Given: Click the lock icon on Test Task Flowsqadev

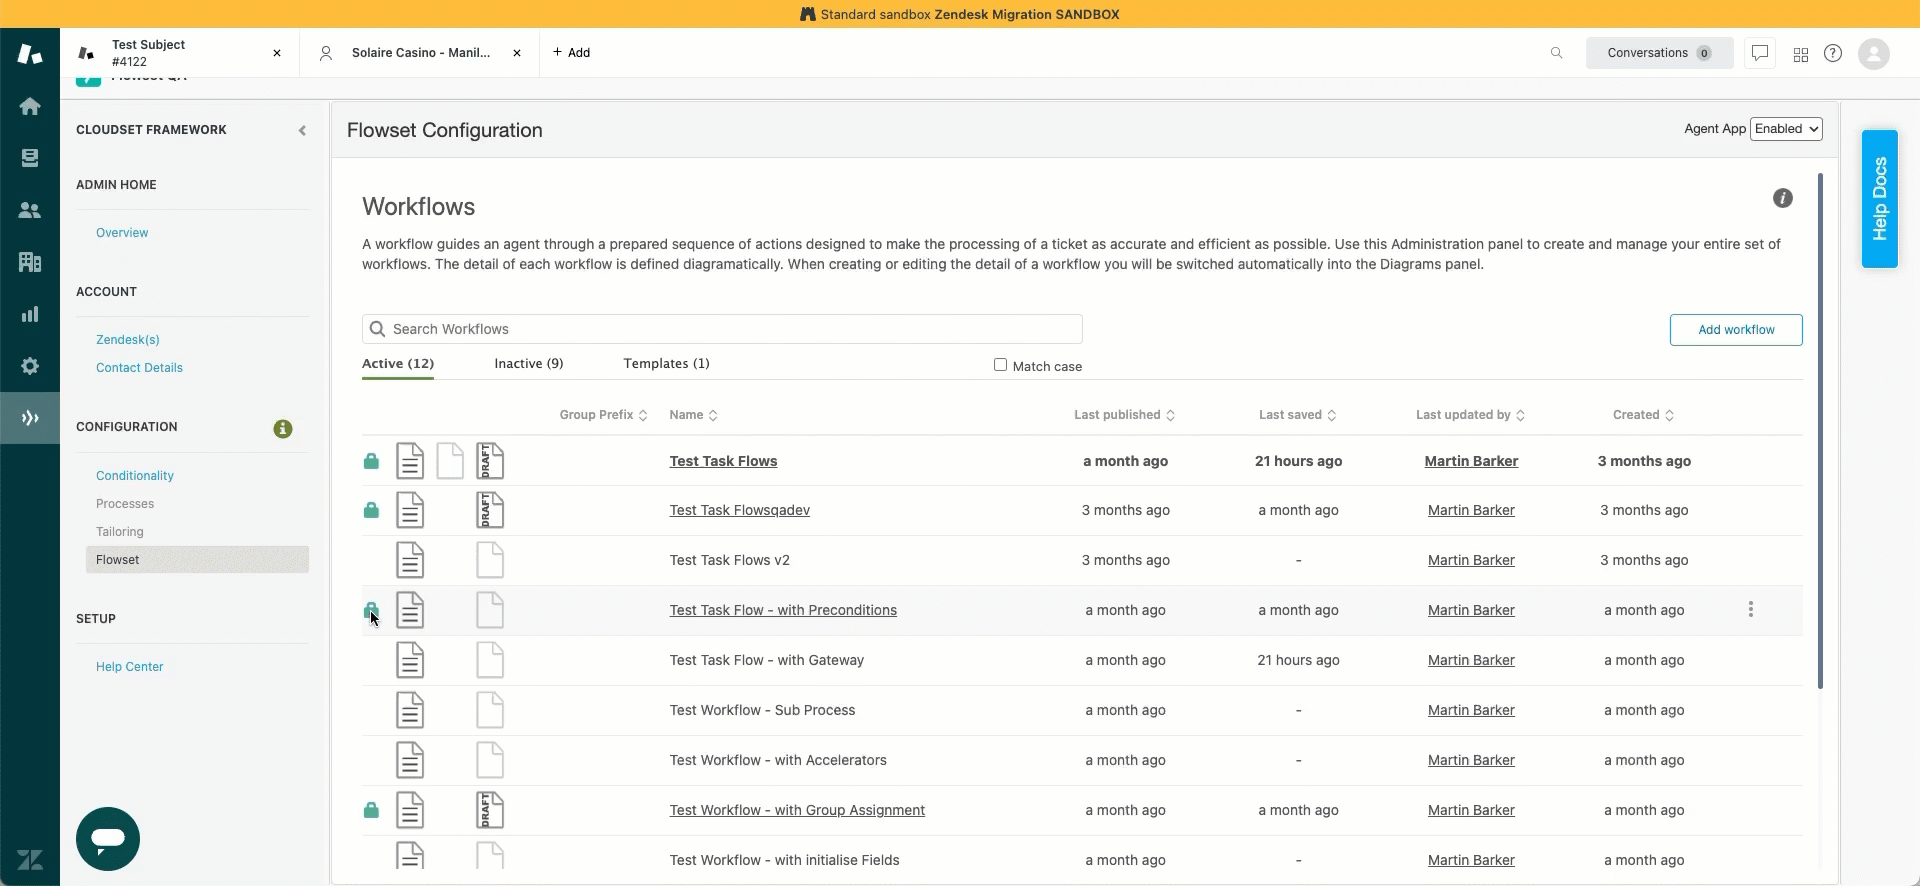Looking at the screenshot, I should (x=371, y=510).
